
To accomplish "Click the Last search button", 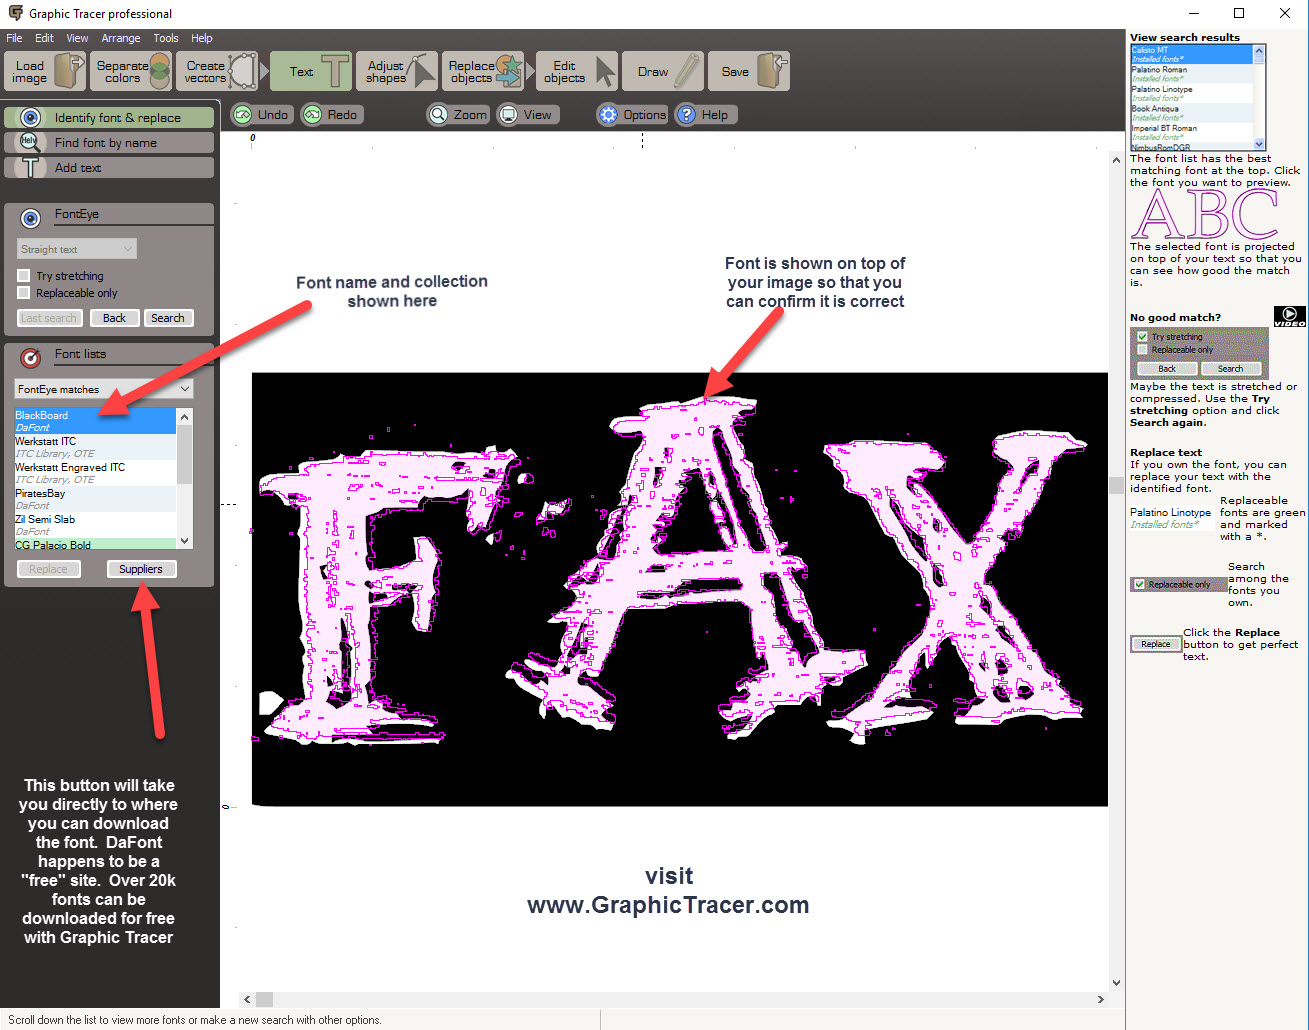I will 49,318.
